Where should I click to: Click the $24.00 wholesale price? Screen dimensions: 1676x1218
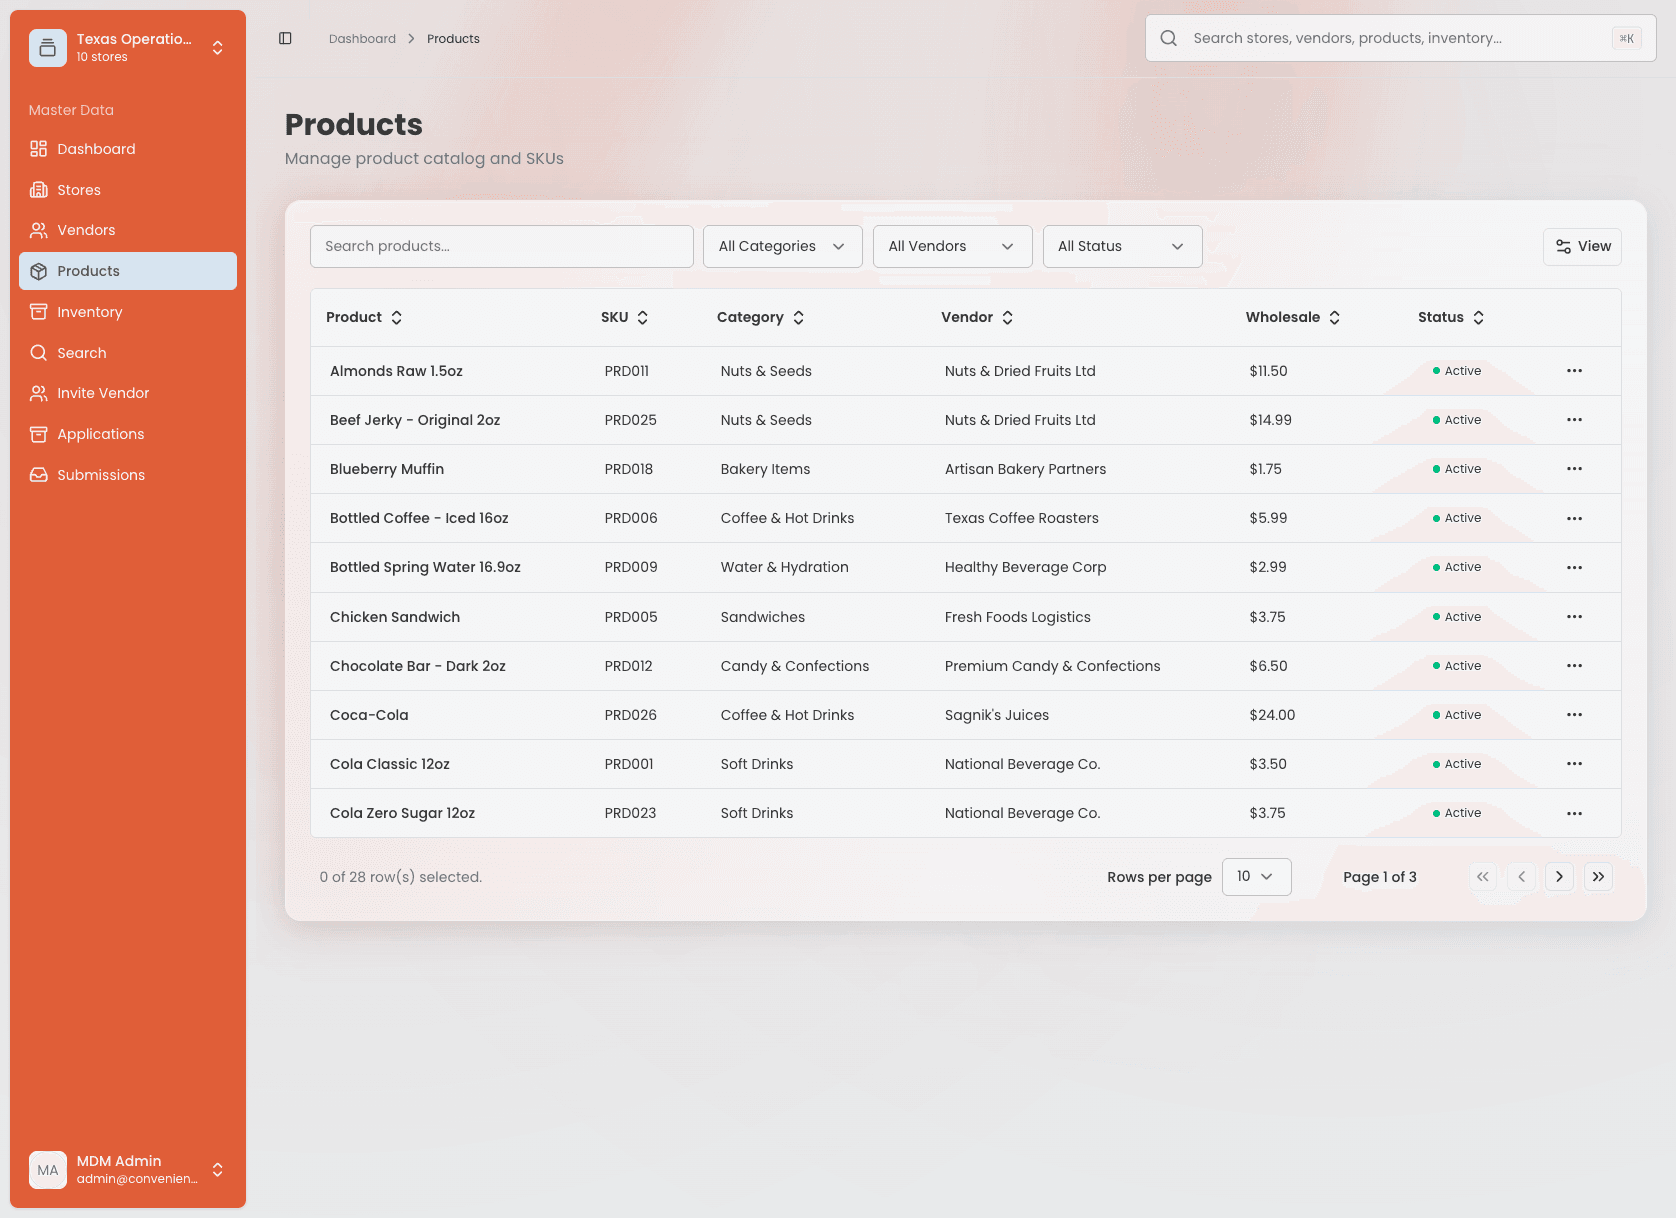[1272, 715]
